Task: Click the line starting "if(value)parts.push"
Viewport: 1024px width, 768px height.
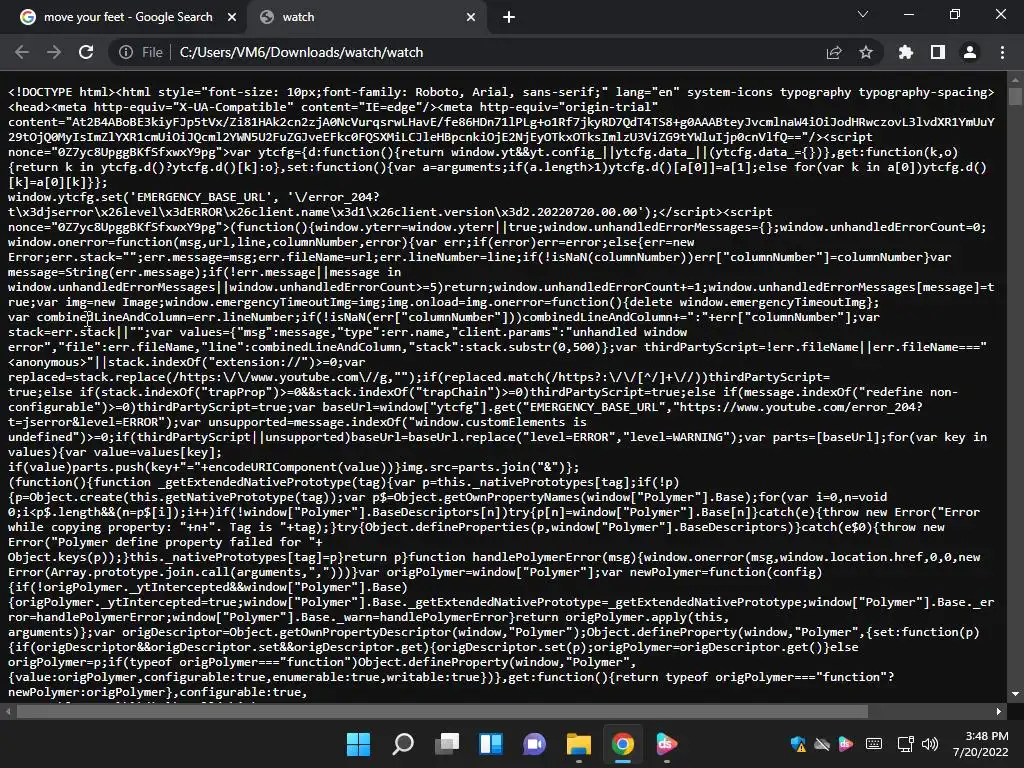Action: pyautogui.click(x=293, y=468)
